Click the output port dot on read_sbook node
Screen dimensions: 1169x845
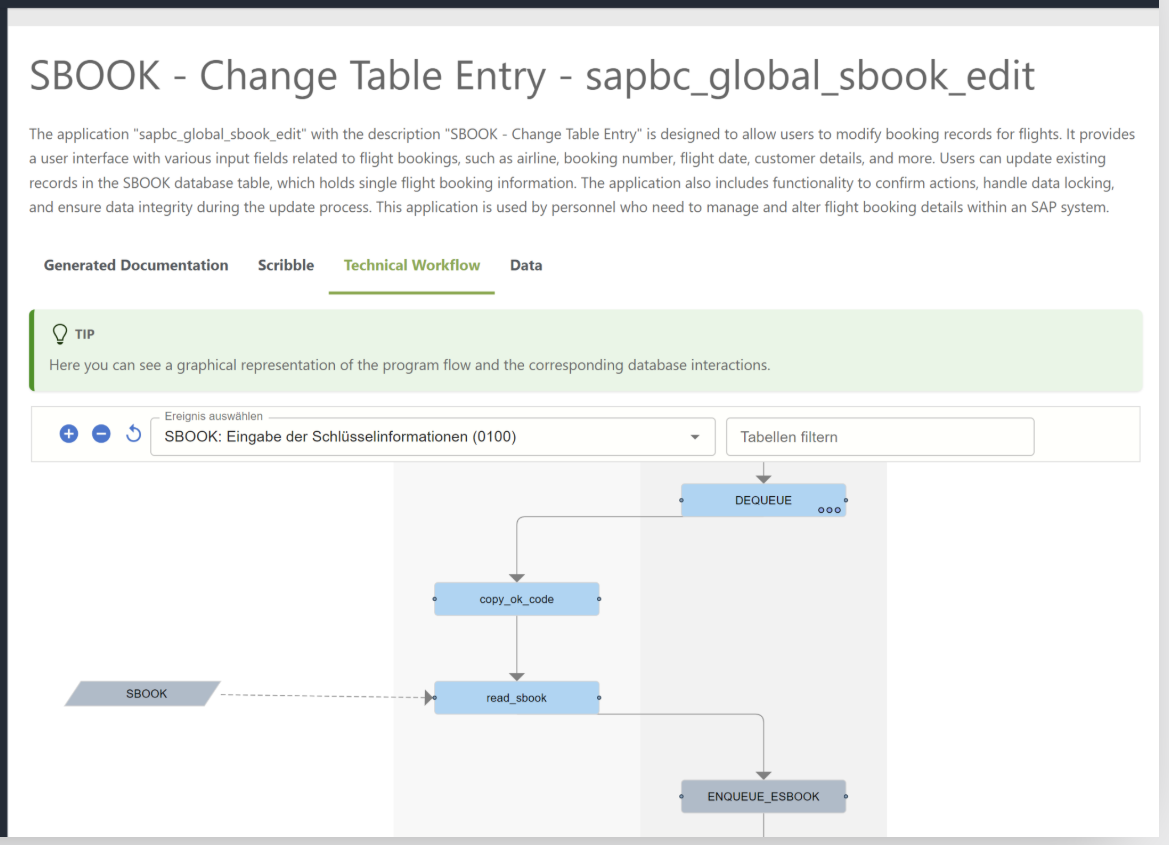pyautogui.click(x=598, y=697)
